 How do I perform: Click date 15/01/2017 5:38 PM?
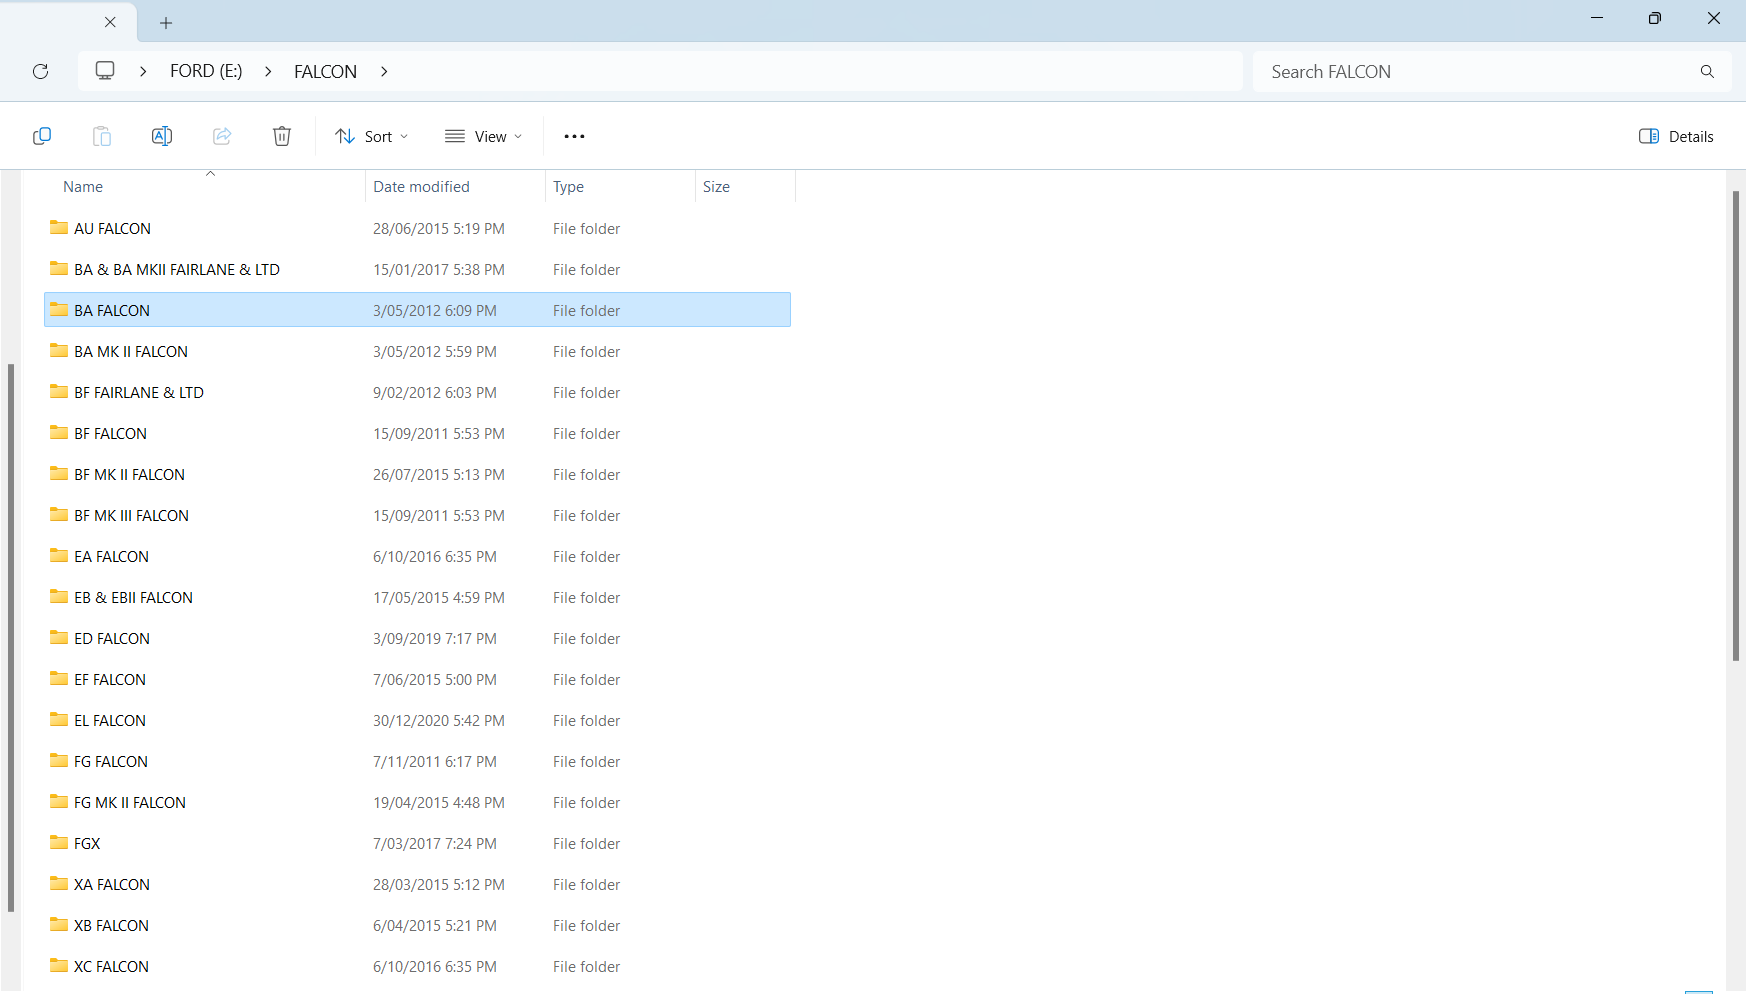pos(439,269)
